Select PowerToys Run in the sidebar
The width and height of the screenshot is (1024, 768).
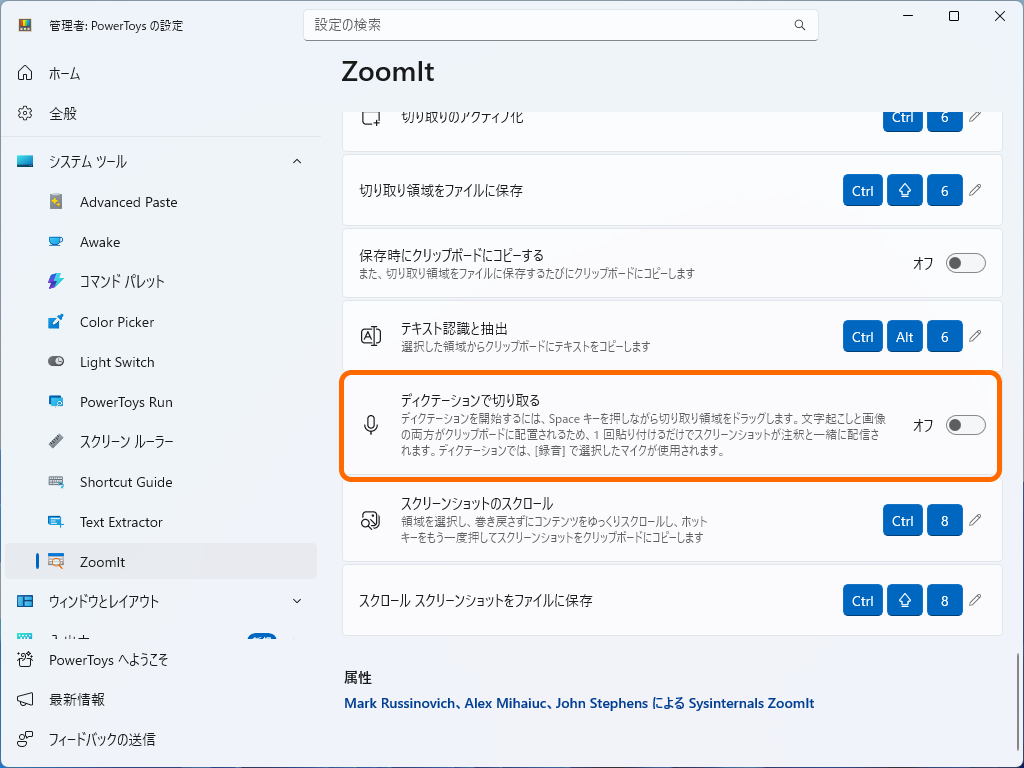(x=161, y=402)
